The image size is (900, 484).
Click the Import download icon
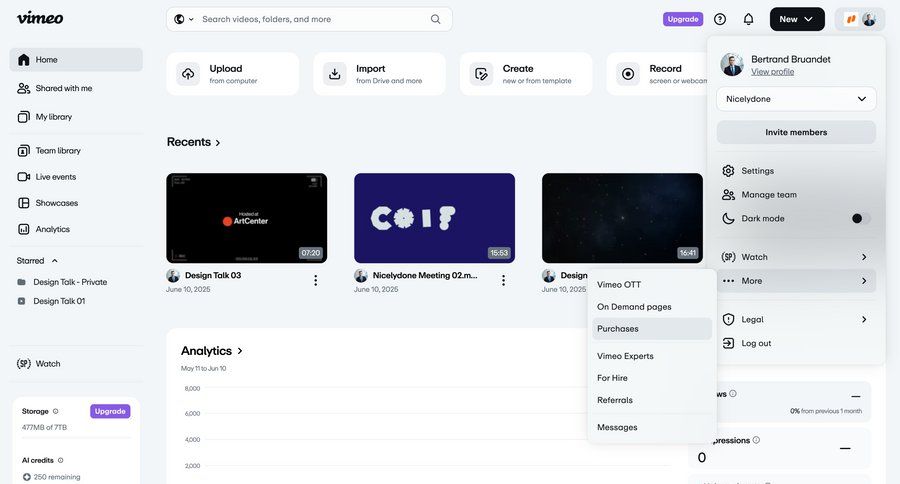click(x=335, y=74)
